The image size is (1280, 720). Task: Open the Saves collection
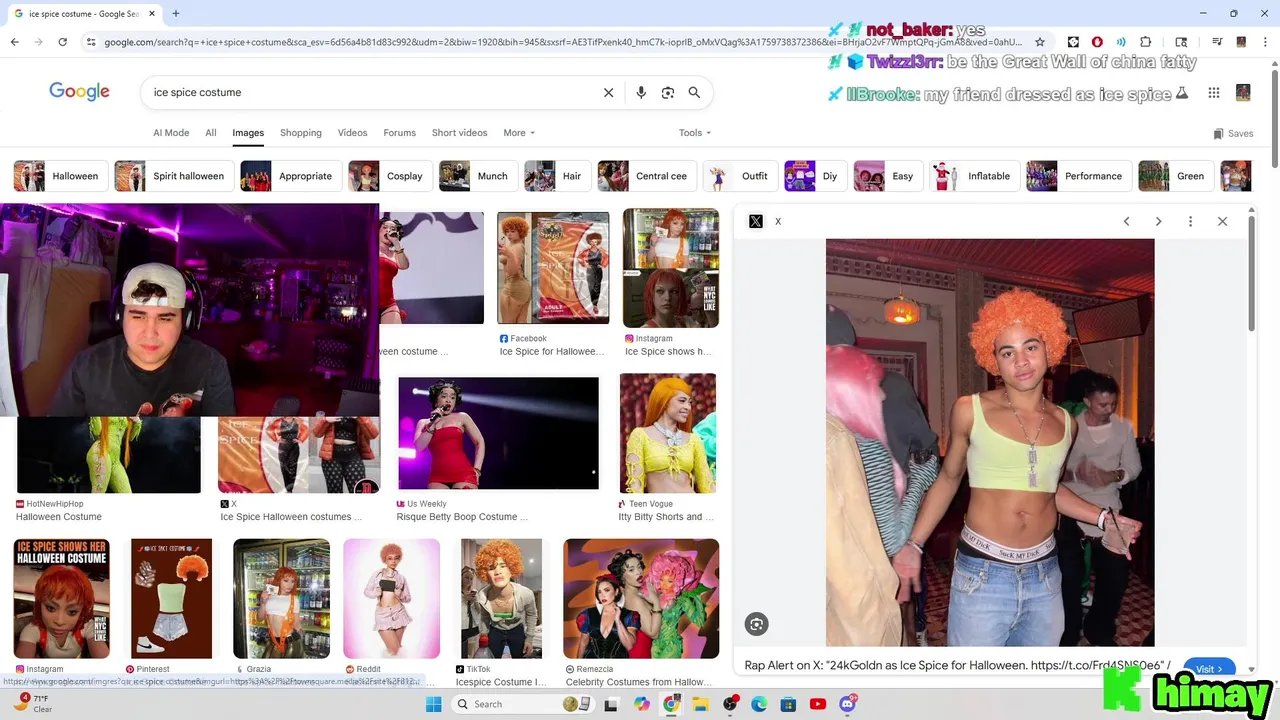(x=1233, y=133)
